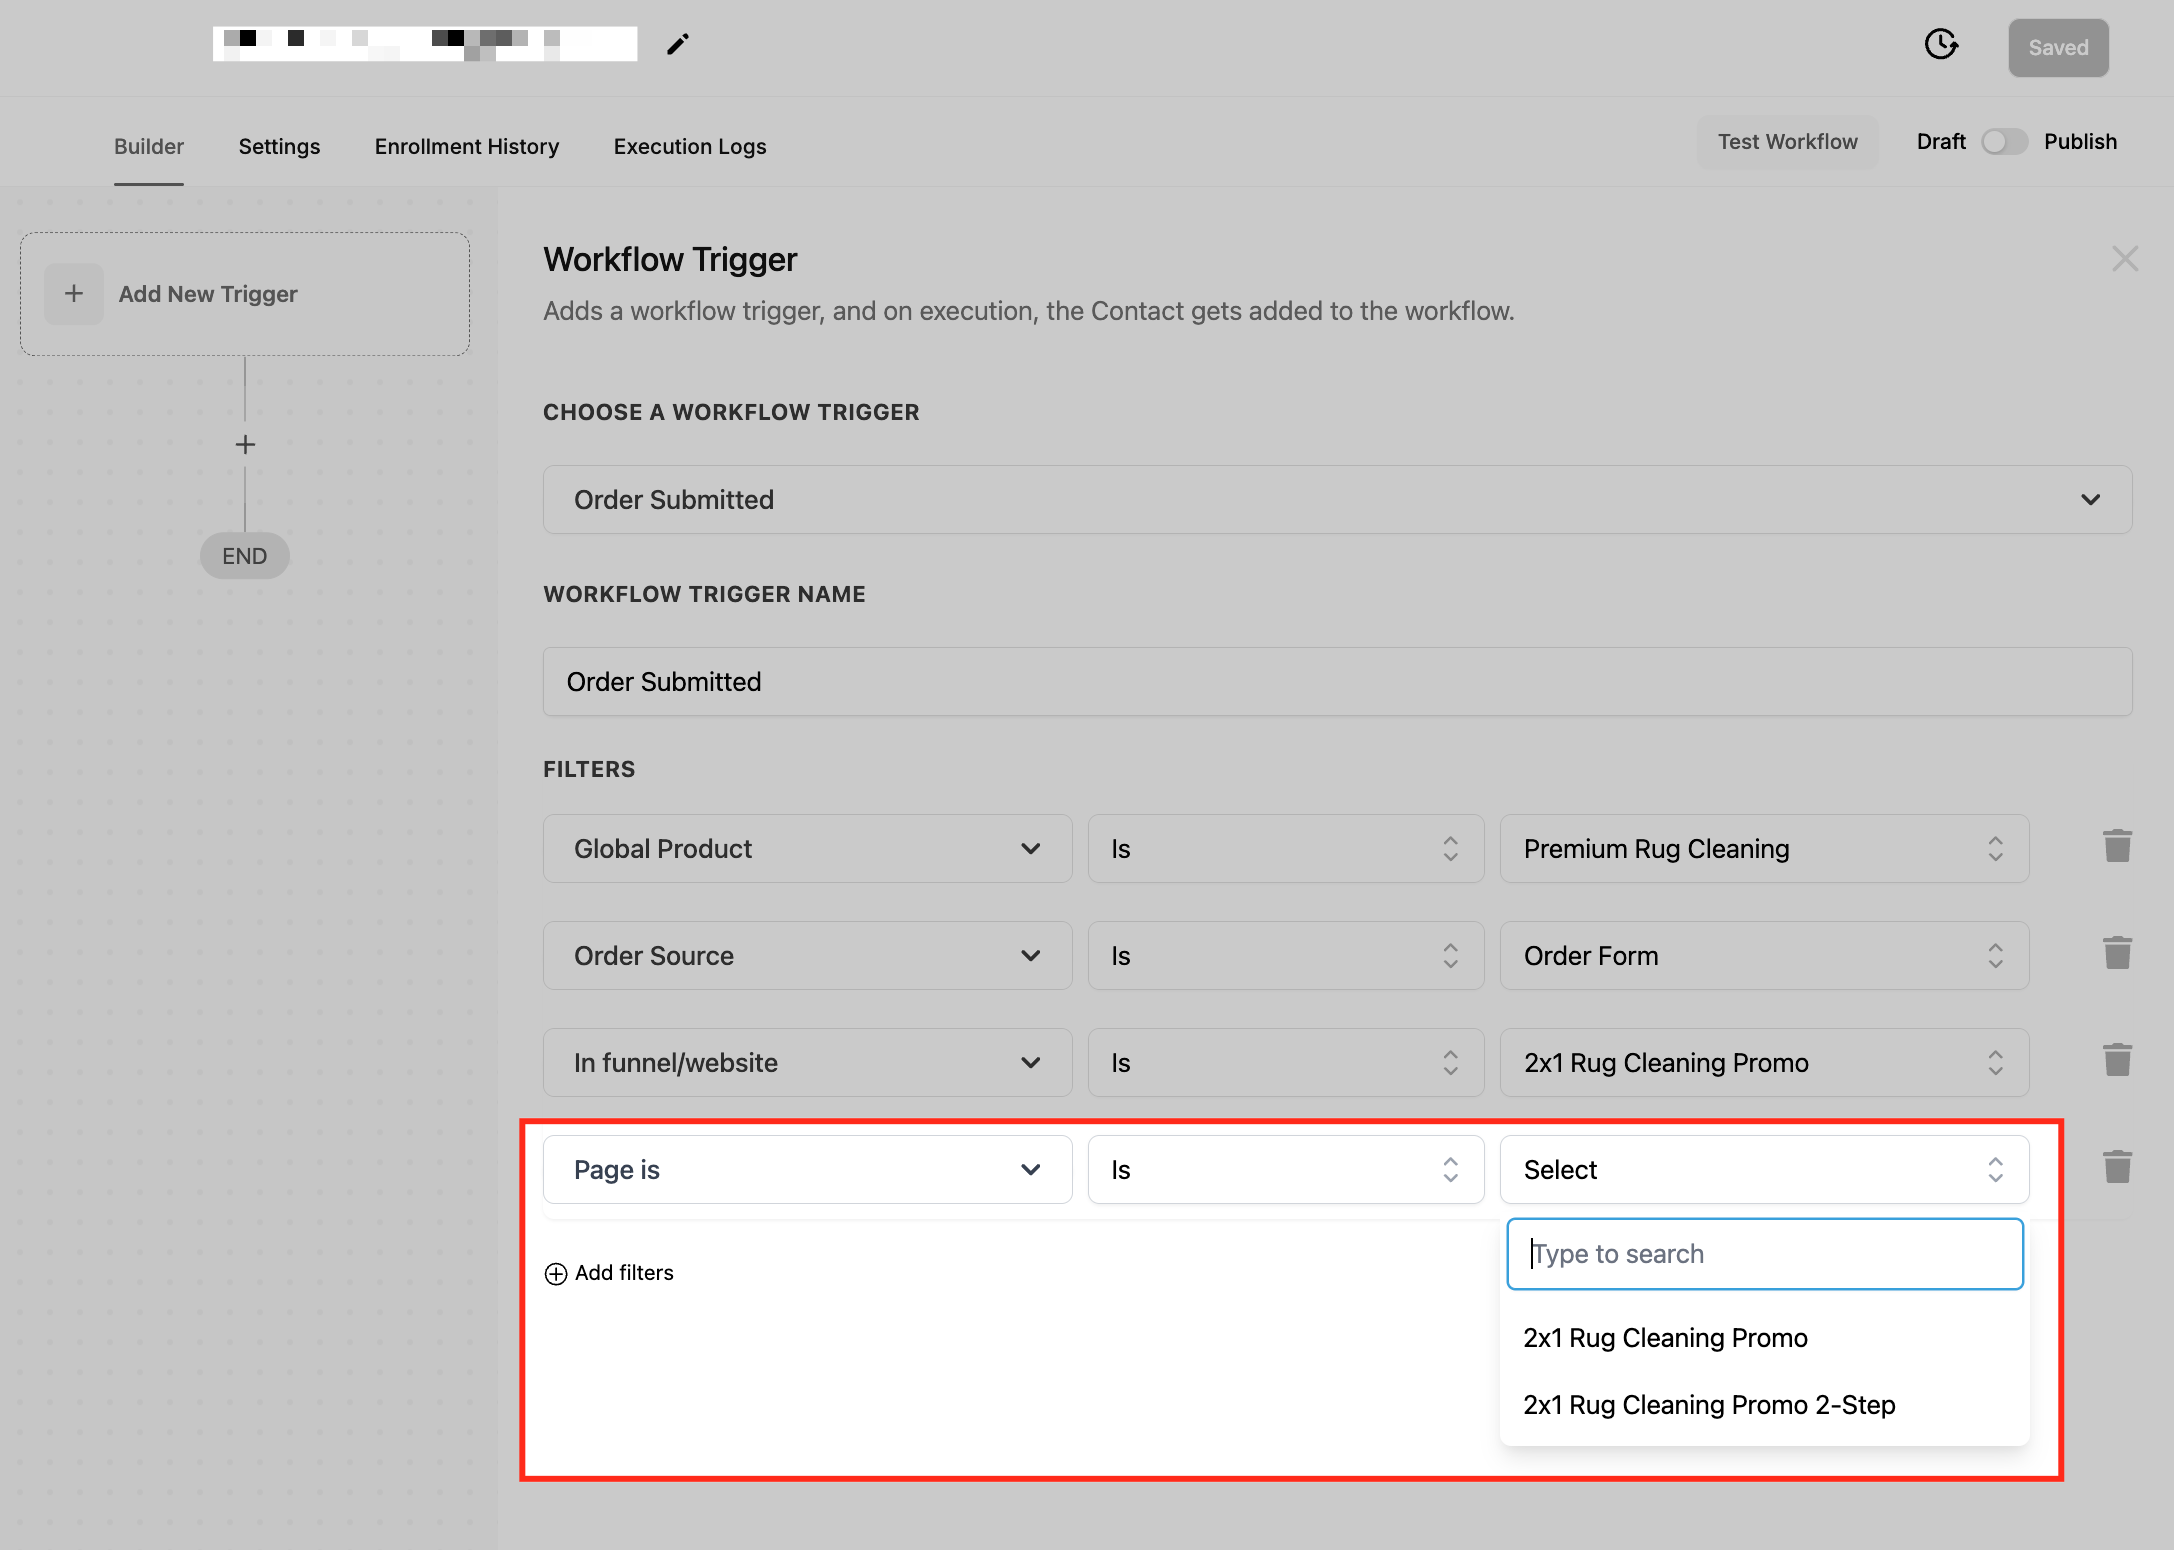This screenshot has width=2174, height=1550.
Task: Delete the In funnel/website filter row
Action: [2116, 1061]
